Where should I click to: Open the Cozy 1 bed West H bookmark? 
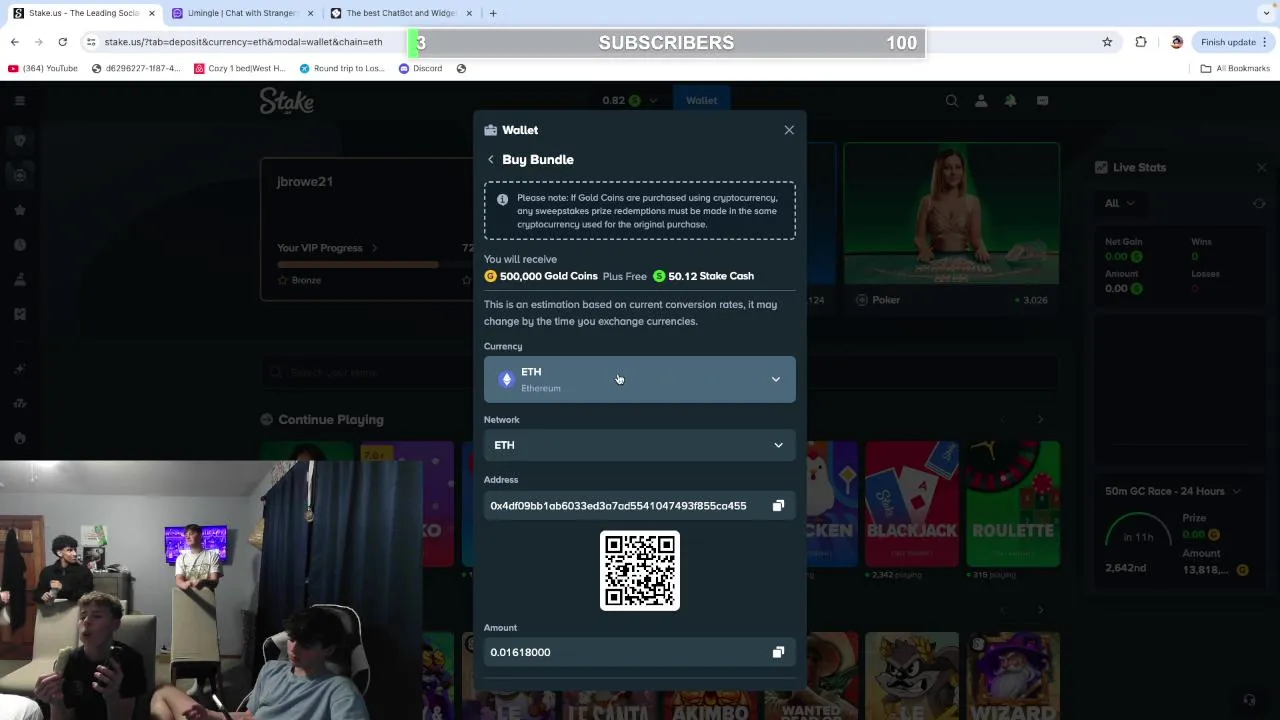(240, 68)
